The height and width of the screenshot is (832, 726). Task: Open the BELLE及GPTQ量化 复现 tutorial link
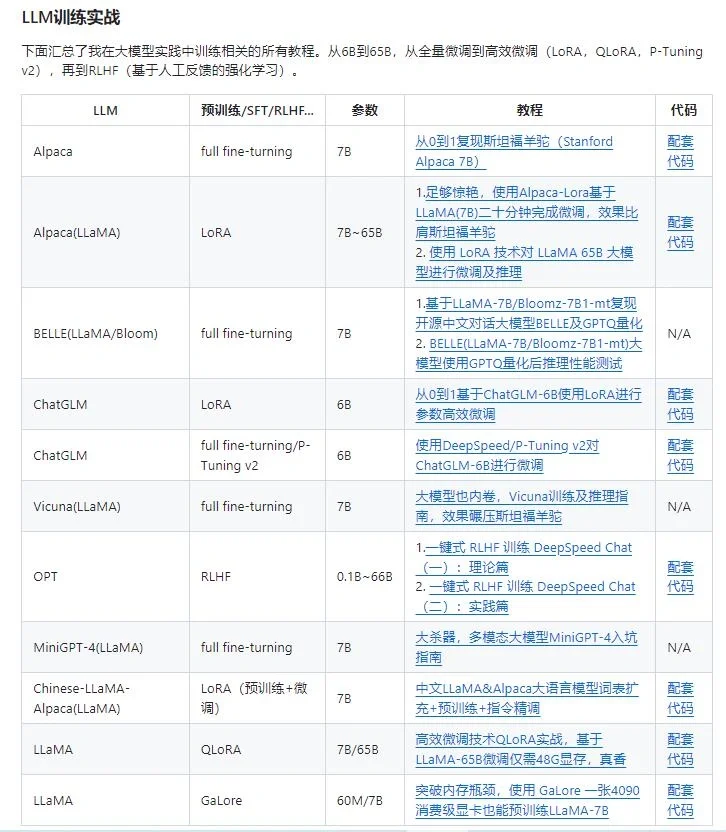click(529, 313)
